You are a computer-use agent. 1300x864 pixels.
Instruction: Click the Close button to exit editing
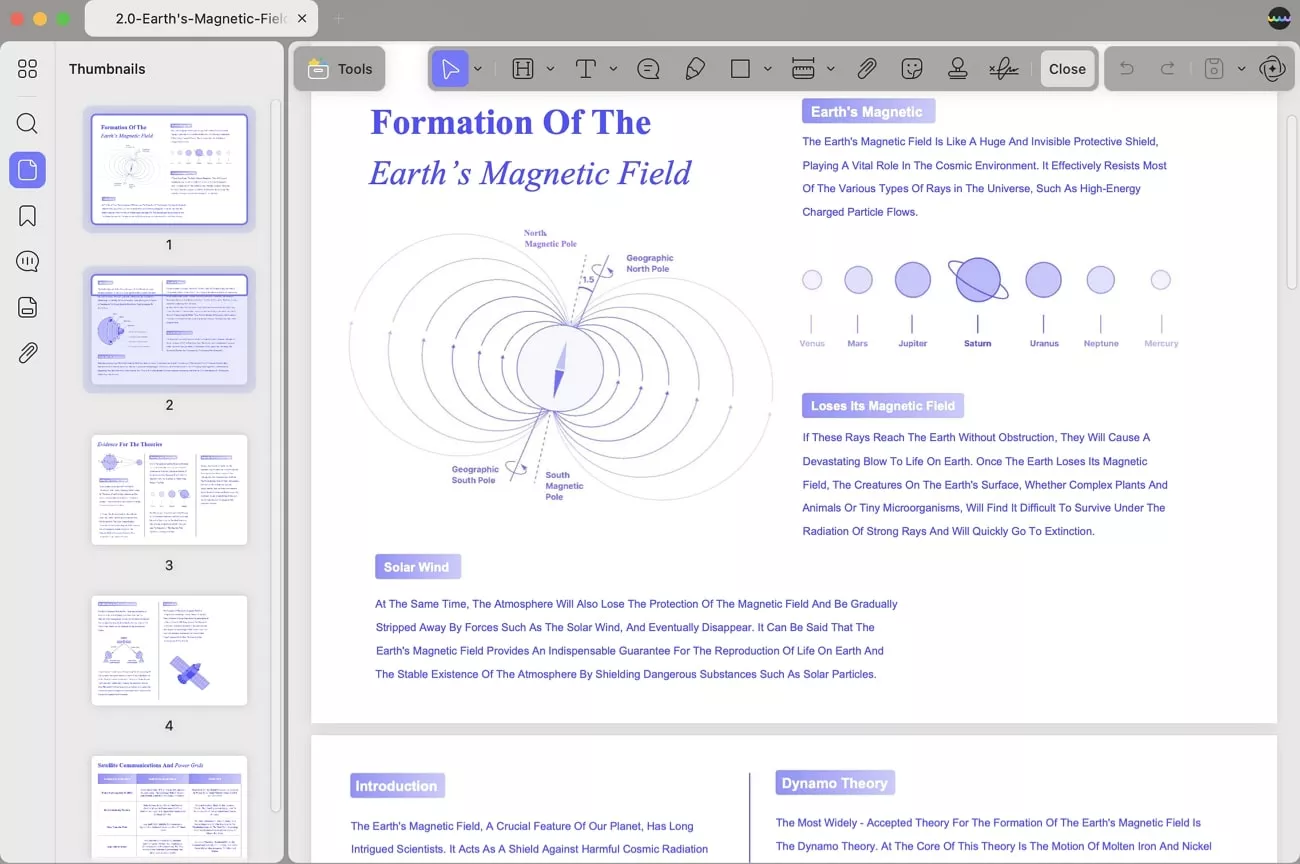coord(1067,68)
